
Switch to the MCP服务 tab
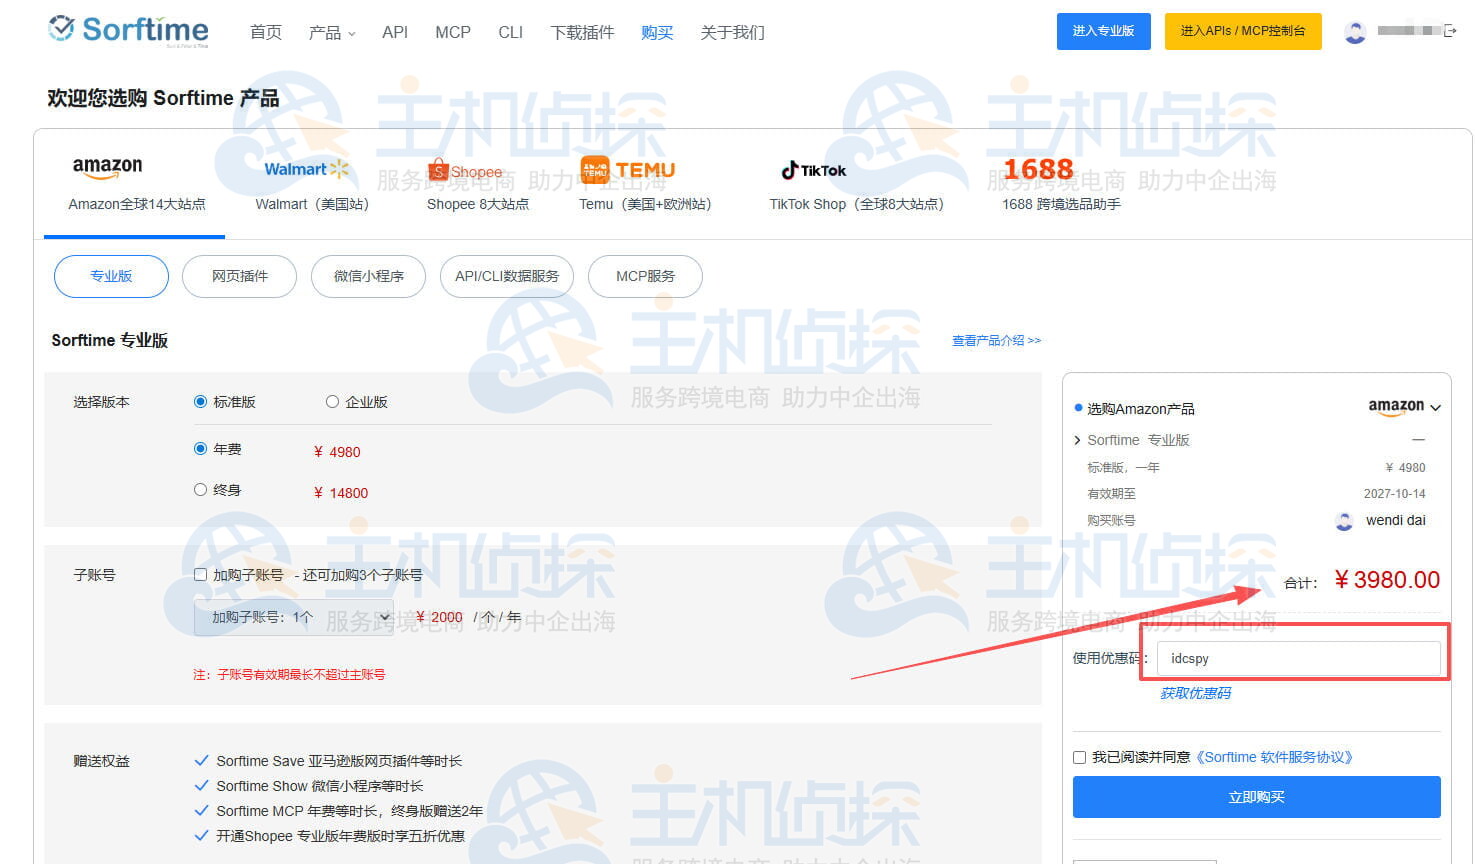pyautogui.click(x=646, y=276)
